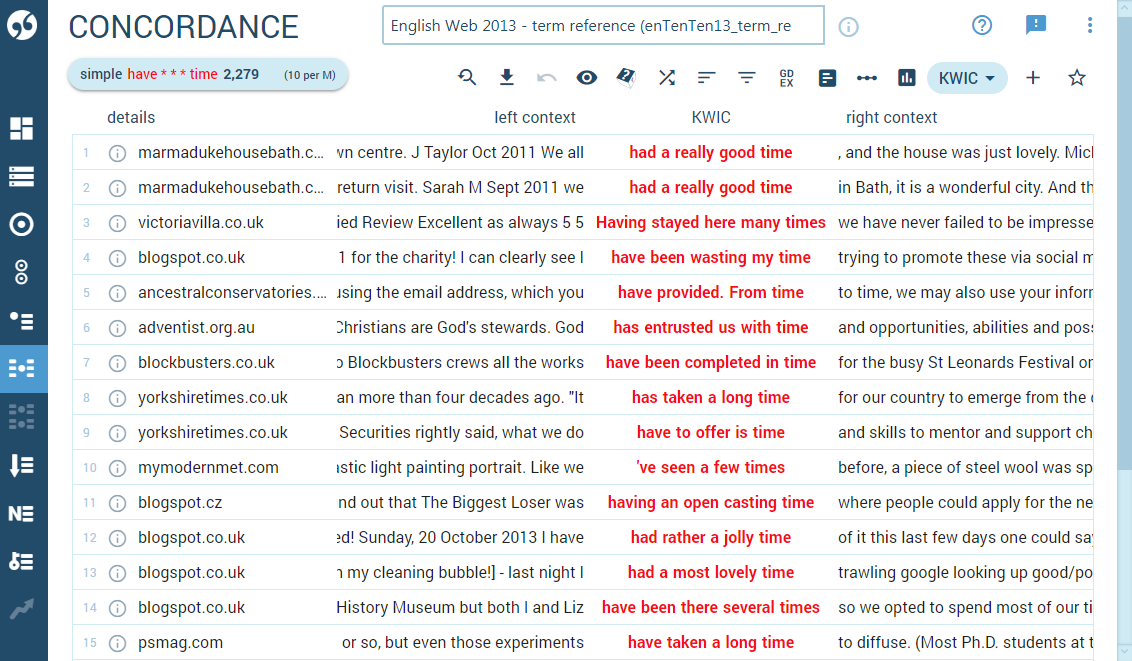Expand the KWIC view dropdown
This screenshot has width=1132, height=661.
(966, 78)
